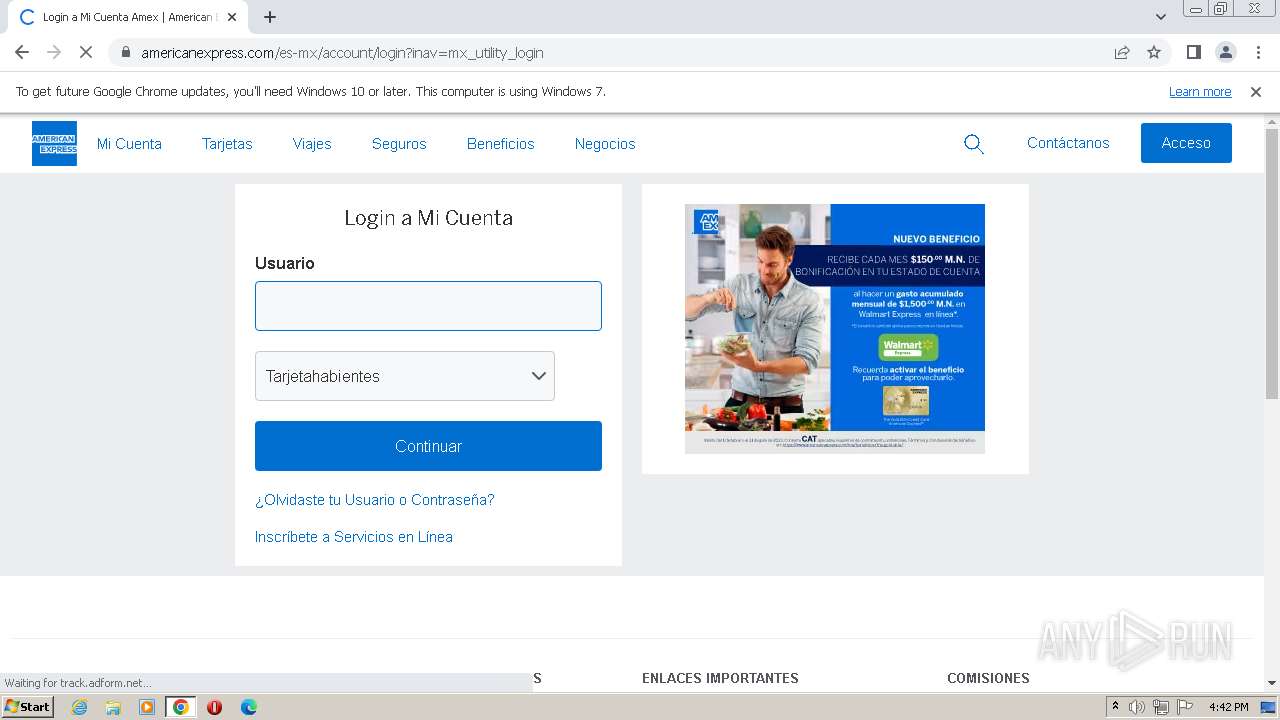Viewport: 1280px width, 720px height.
Task: Open File Explorer folder in taskbar
Action: pos(113,707)
